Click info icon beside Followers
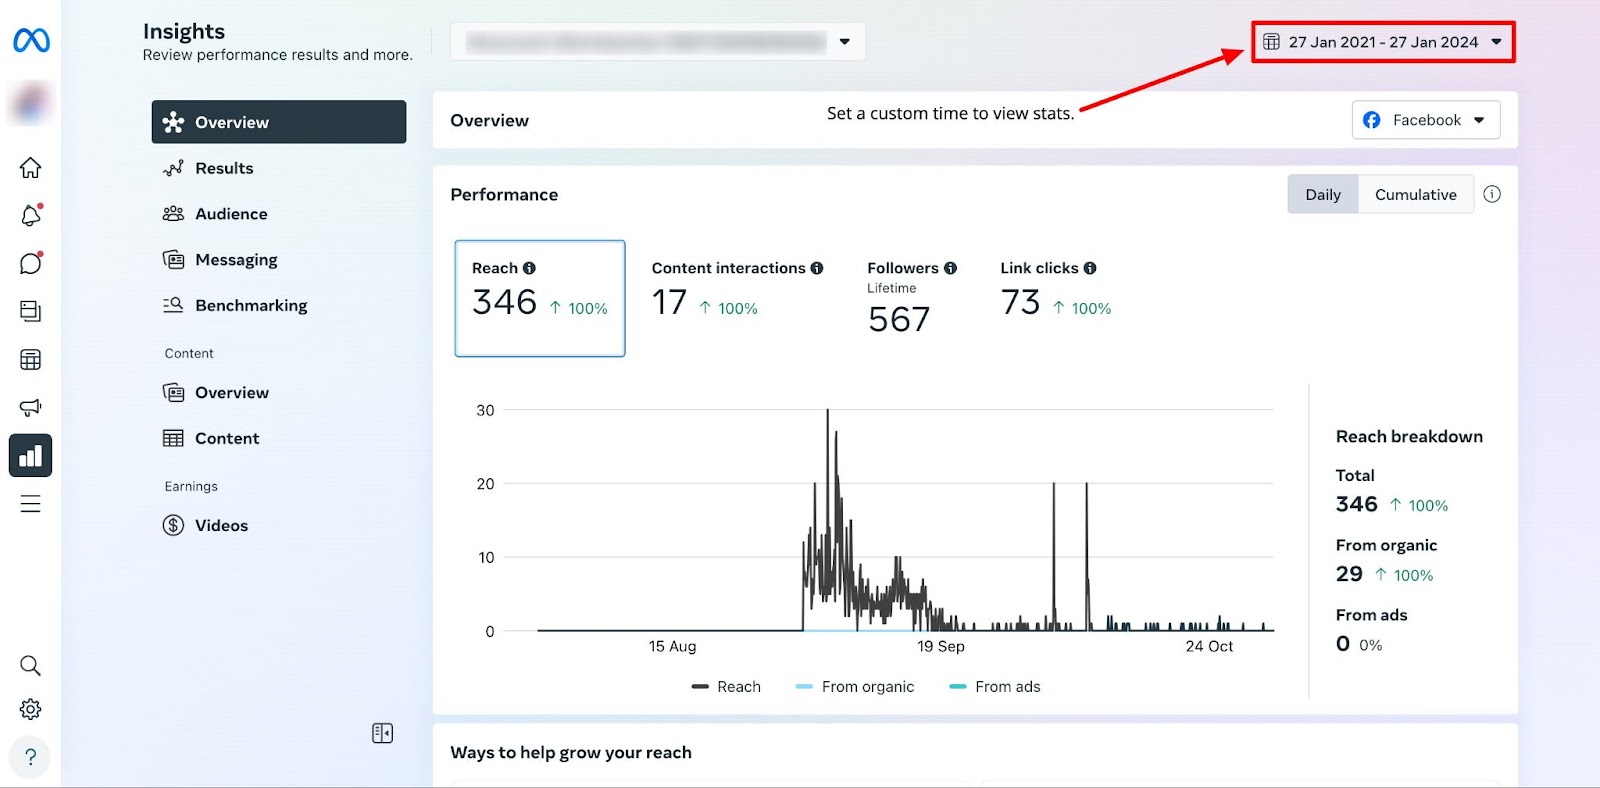 click(950, 268)
